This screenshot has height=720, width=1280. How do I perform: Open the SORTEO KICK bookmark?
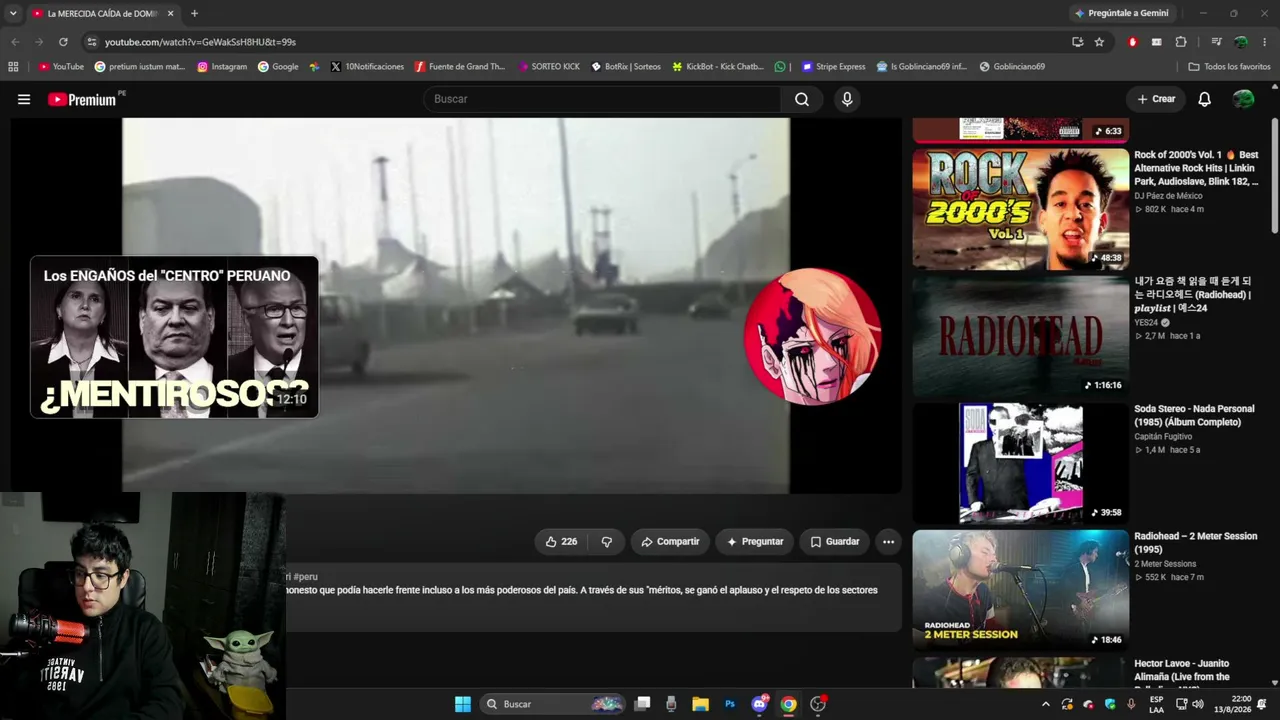coord(549,67)
